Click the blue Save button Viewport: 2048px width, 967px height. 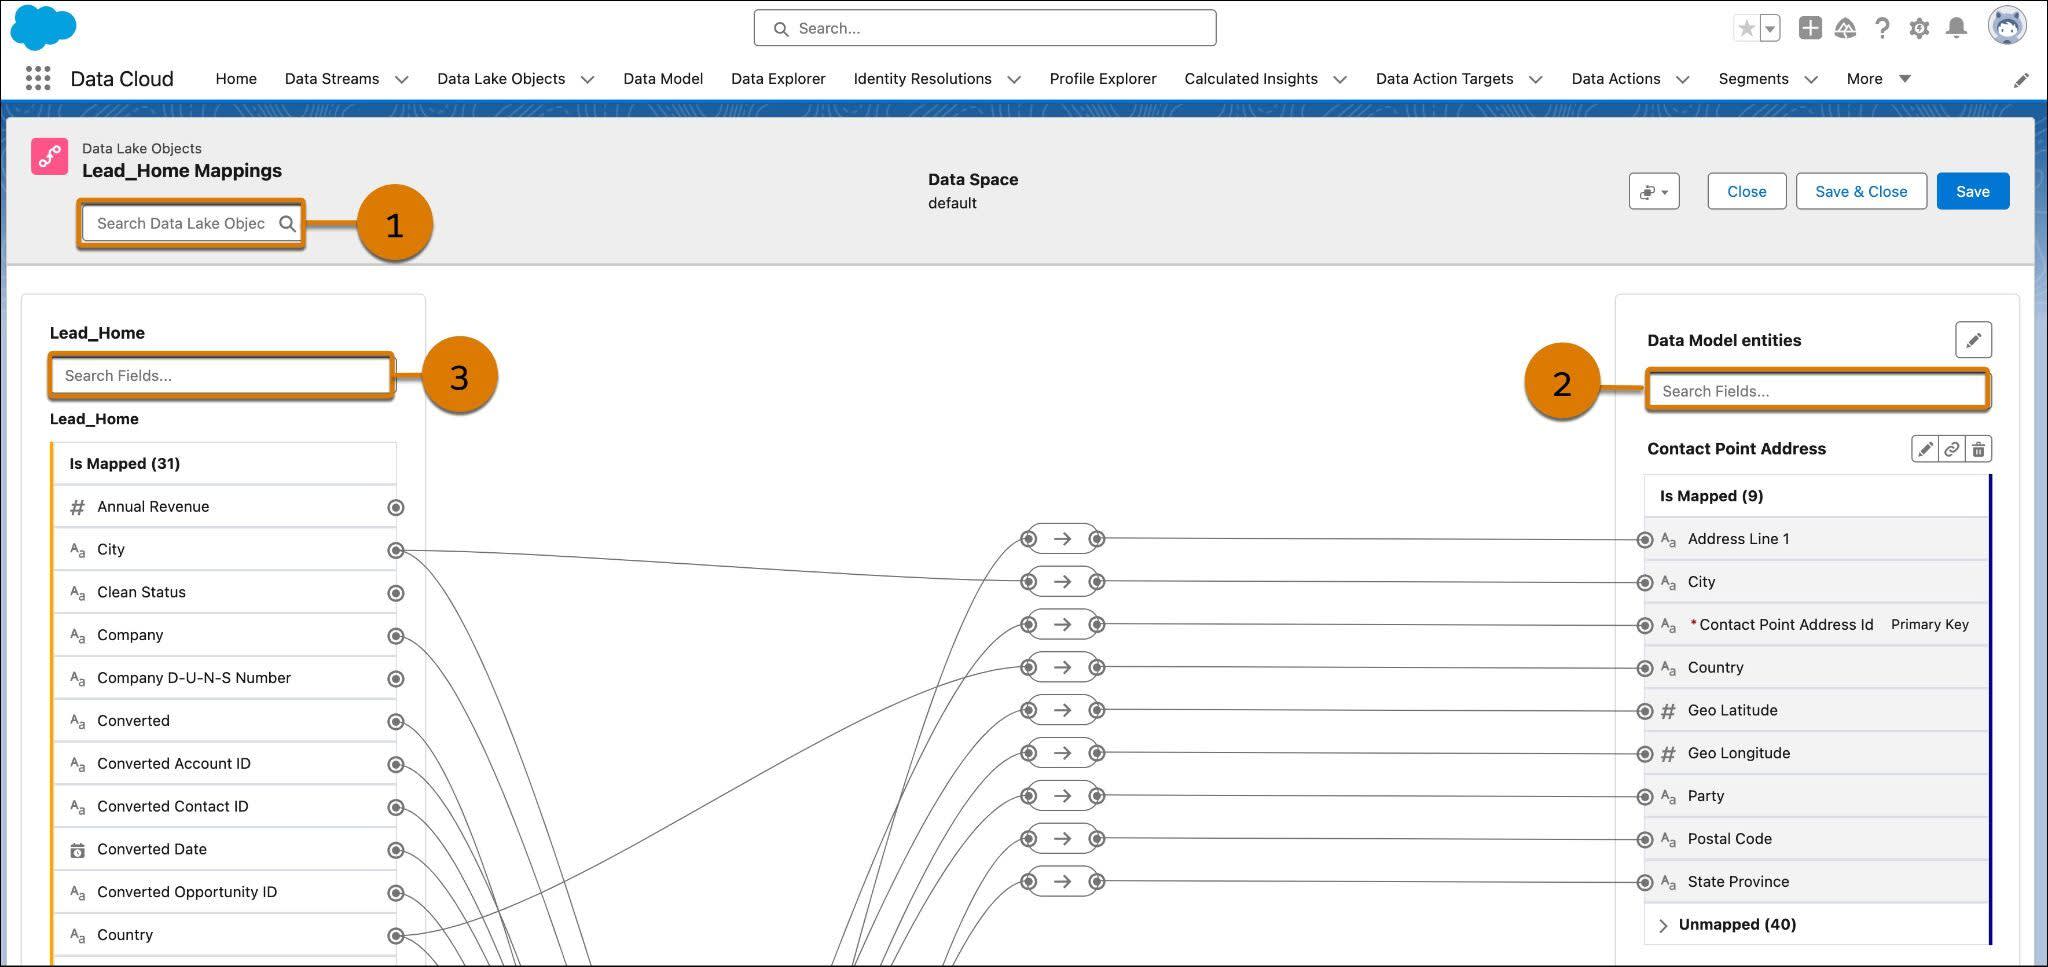1973,191
